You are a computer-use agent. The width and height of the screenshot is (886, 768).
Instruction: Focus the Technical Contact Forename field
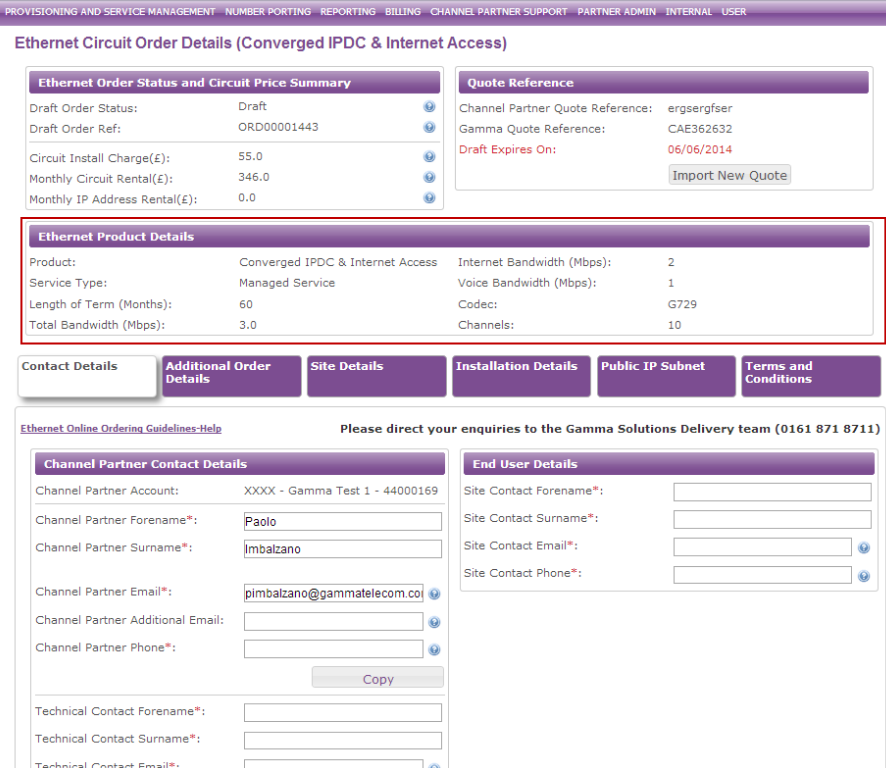pos(342,713)
